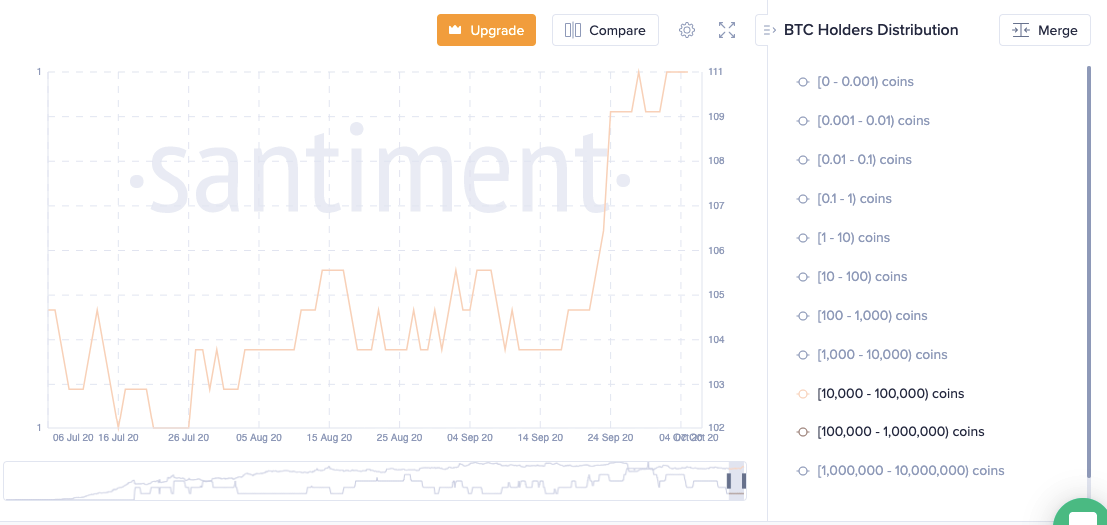Viewport: 1107px width, 525px height.
Task: Toggle the [10 - 100) coins metric
Action: point(851,277)
